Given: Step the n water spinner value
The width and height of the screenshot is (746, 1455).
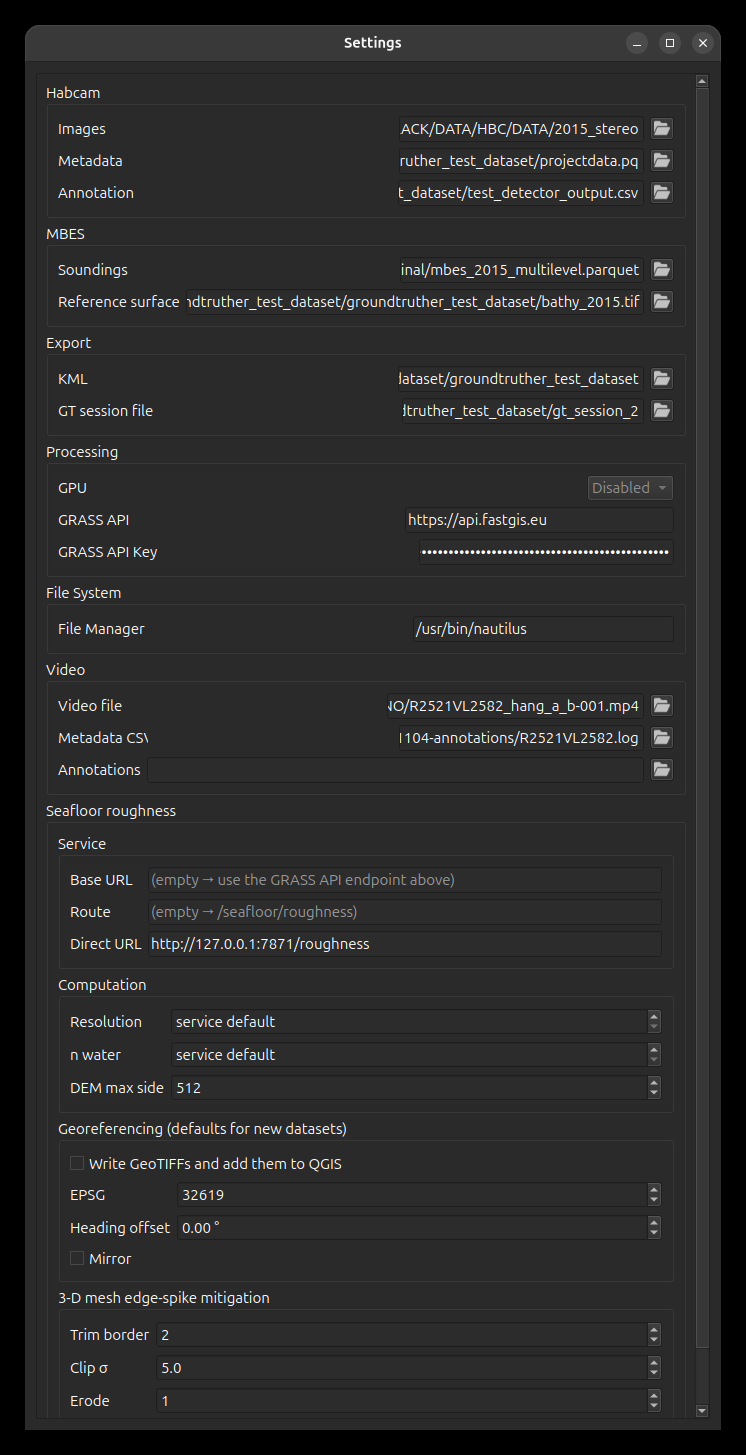Looking at the screenshot, I should pos(654,1055).
